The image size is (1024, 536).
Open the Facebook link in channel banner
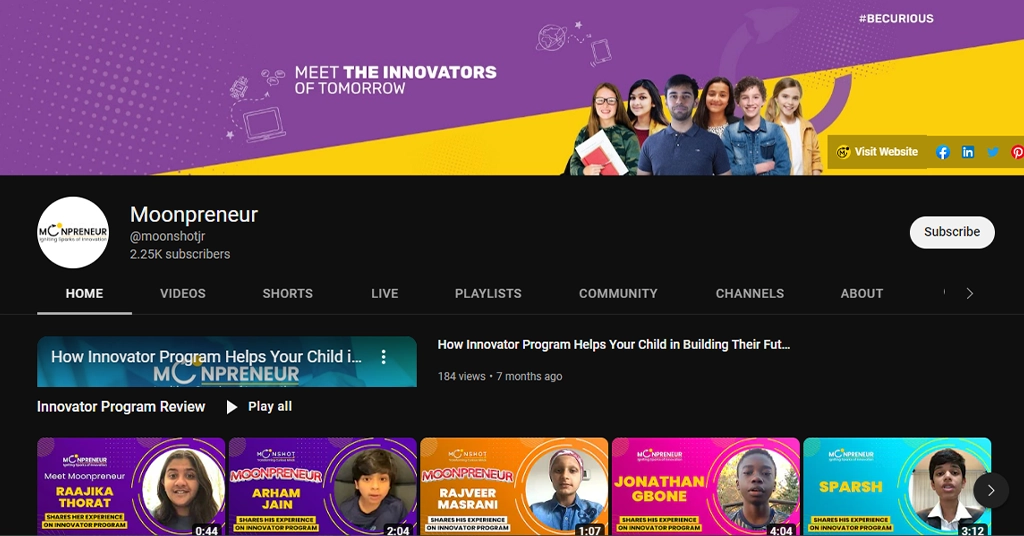coord(942,152)
